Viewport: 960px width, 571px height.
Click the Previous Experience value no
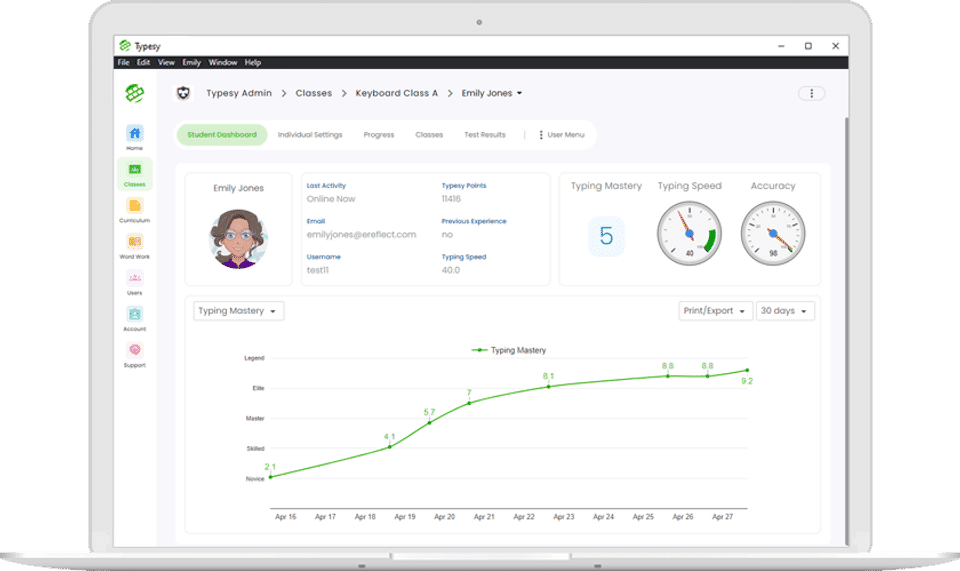(447, 234)
